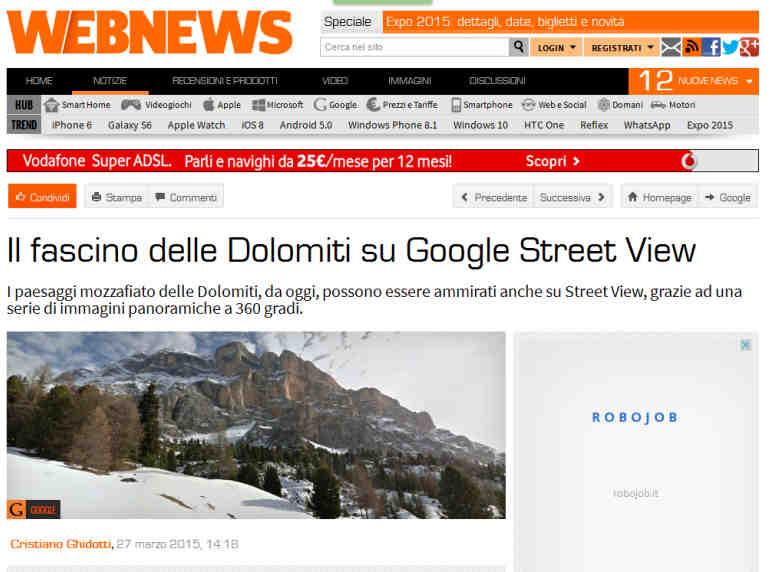Open Apple hub link
This screenshot has width=780, height=572.
(222, 105)
